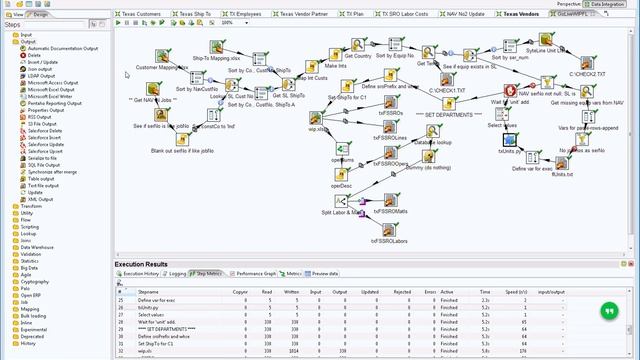Select the txUnits.py step icon

click(x=509, y=140)
